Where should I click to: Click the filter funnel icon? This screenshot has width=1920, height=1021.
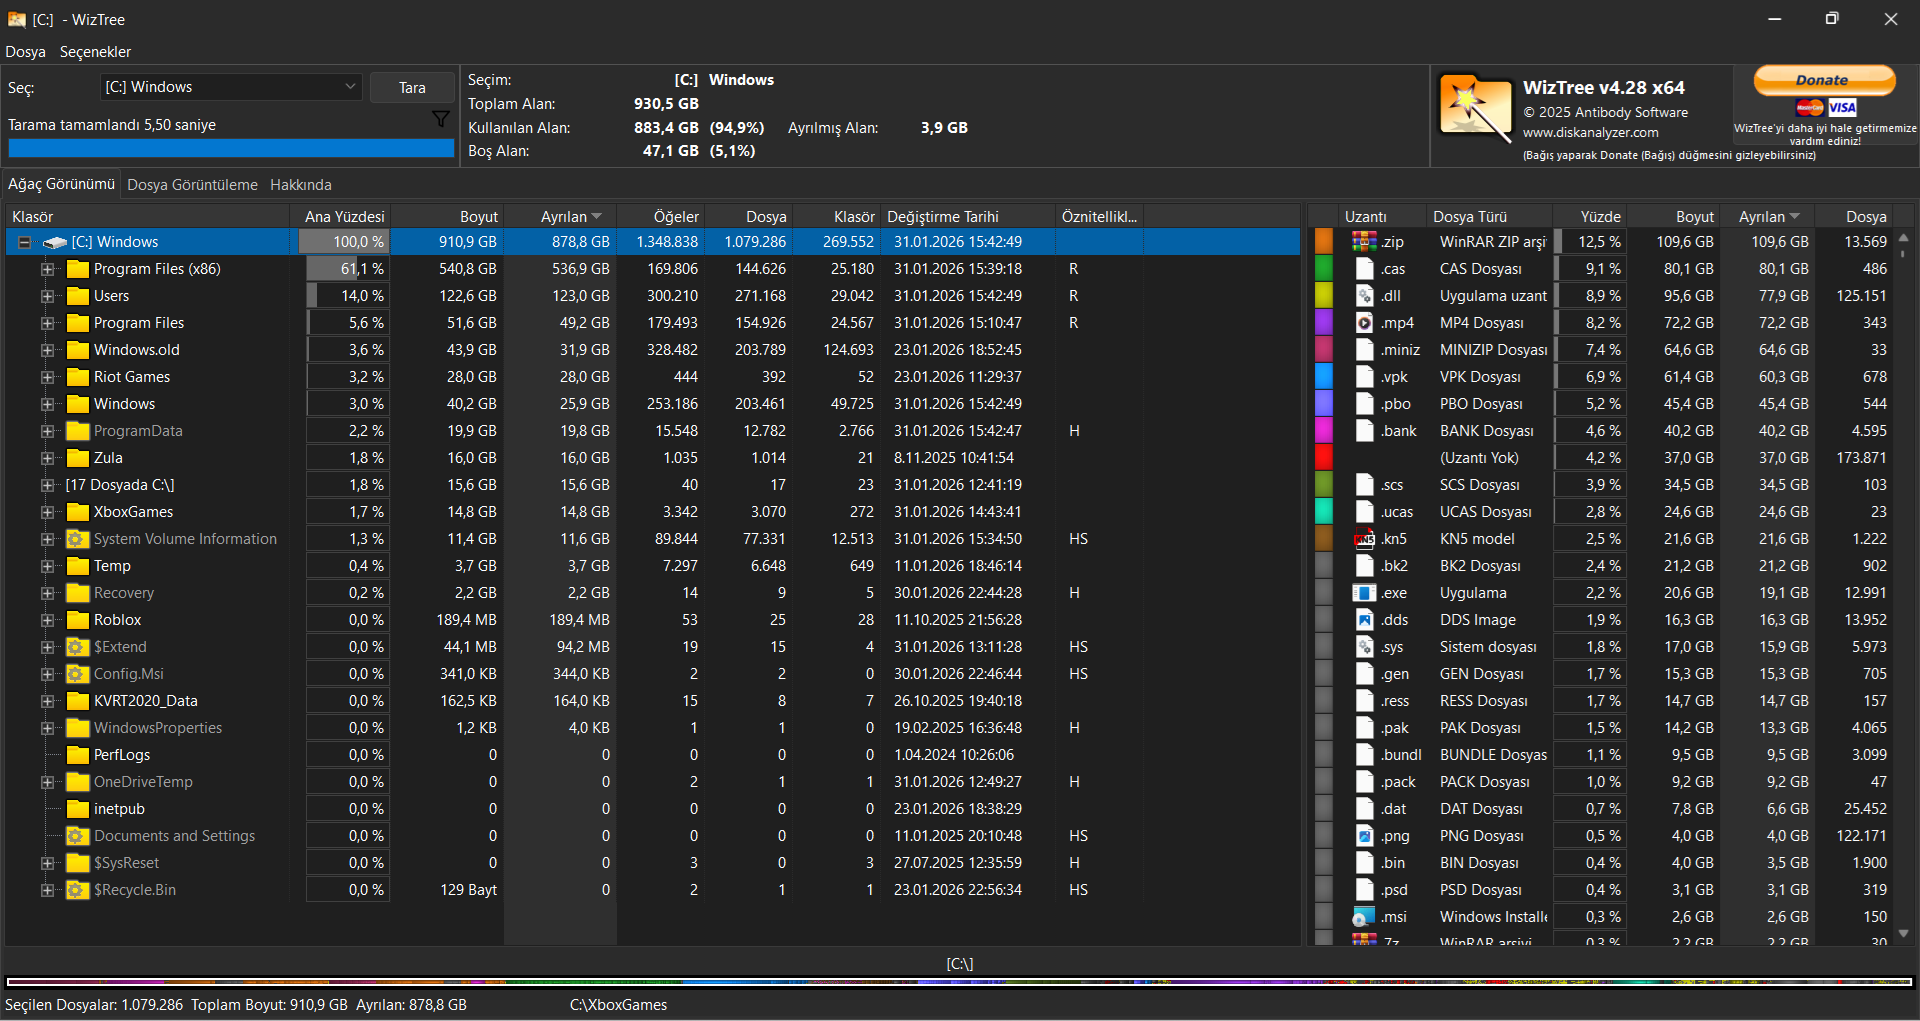pos(440,119)
